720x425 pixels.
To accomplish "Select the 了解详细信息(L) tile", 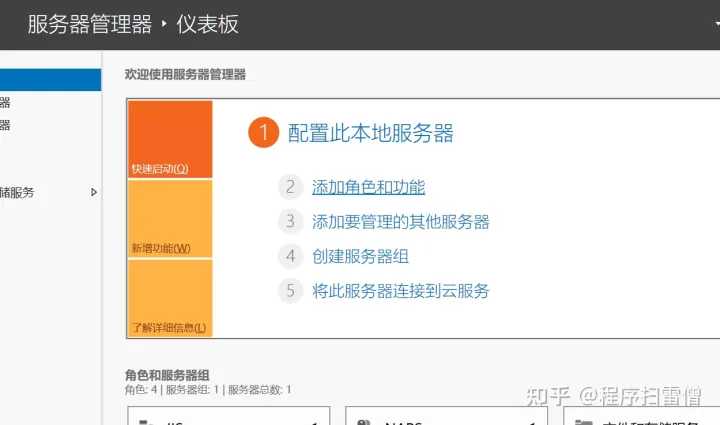I will pos(170,298).
